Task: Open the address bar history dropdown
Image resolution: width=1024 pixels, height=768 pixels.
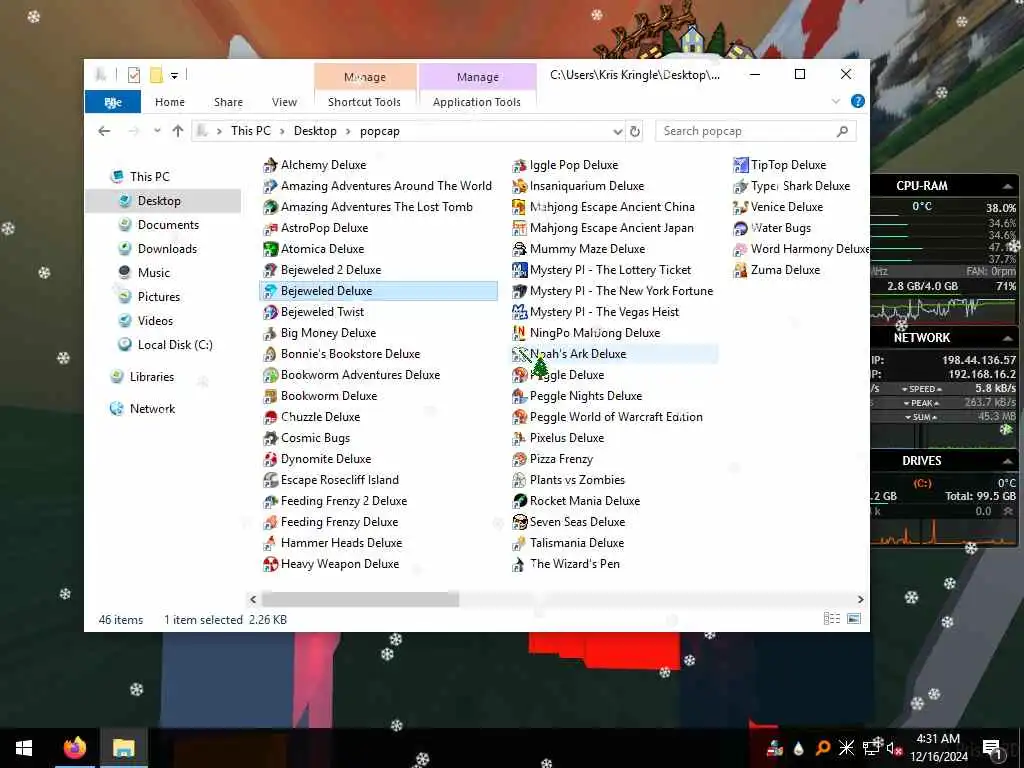Action: pyautogui.click(x=617, y=132)
